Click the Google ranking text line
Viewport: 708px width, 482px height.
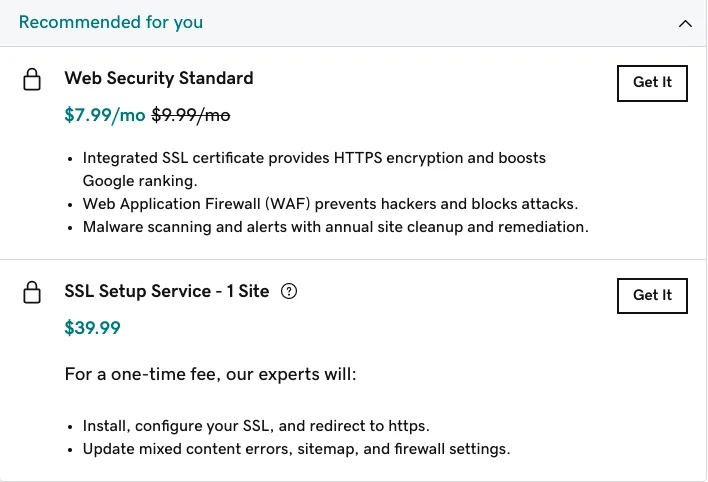(x=140, y=181)
